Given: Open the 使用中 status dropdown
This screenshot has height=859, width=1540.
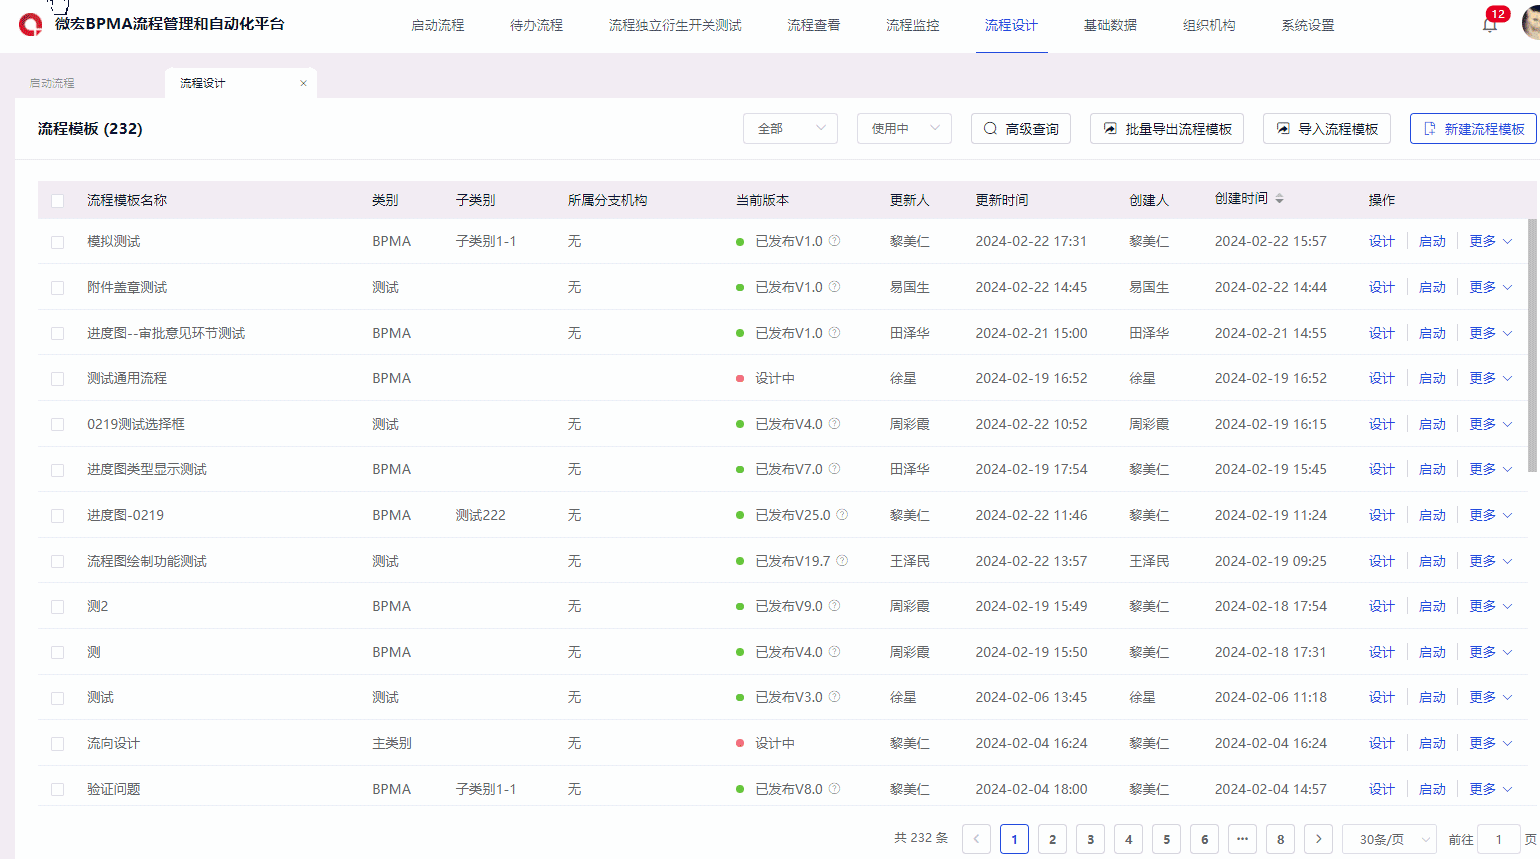Looking at the screenshot, I should click(903, 128).
